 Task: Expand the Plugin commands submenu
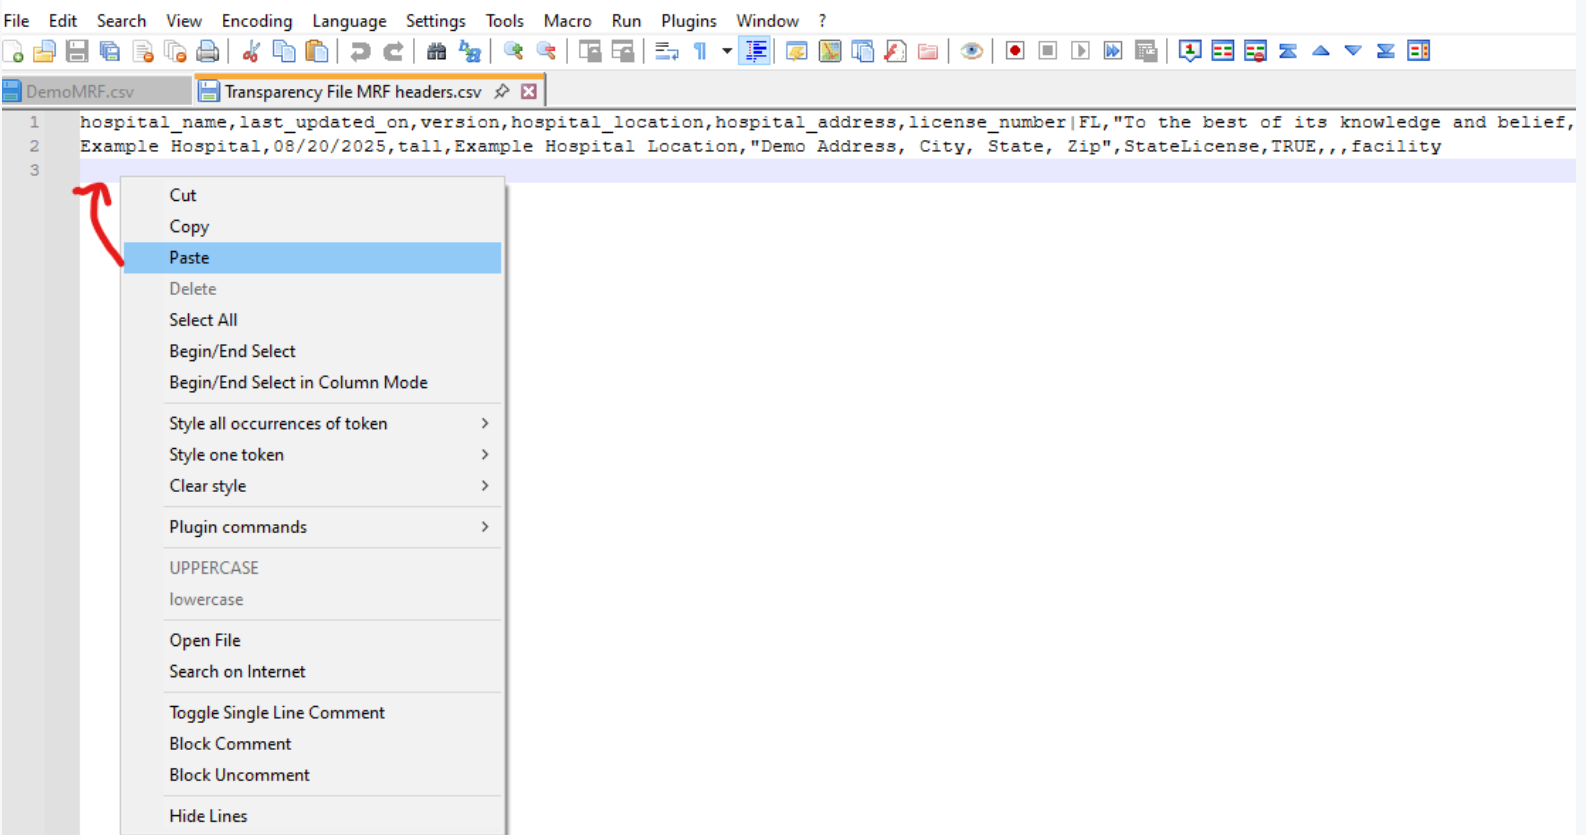(x=485, y=526)
